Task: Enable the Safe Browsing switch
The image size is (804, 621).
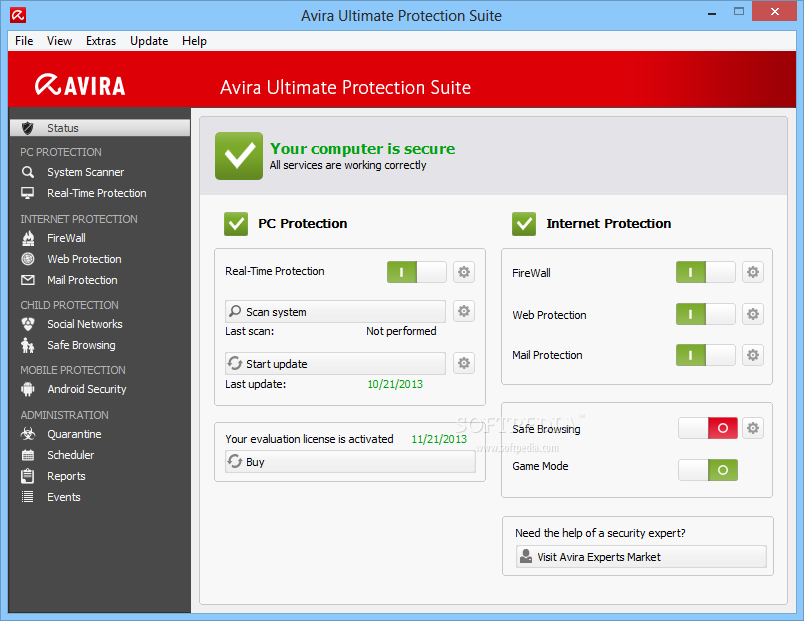Action: click(x=708, y=428)
